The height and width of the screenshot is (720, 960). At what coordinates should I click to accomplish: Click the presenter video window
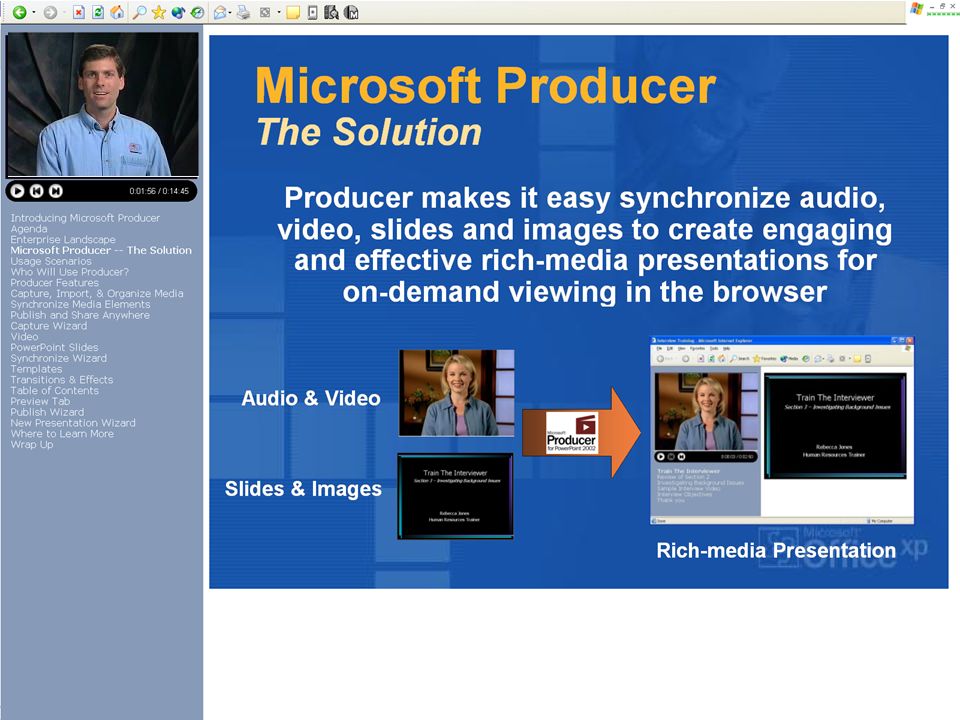point(102,105)
